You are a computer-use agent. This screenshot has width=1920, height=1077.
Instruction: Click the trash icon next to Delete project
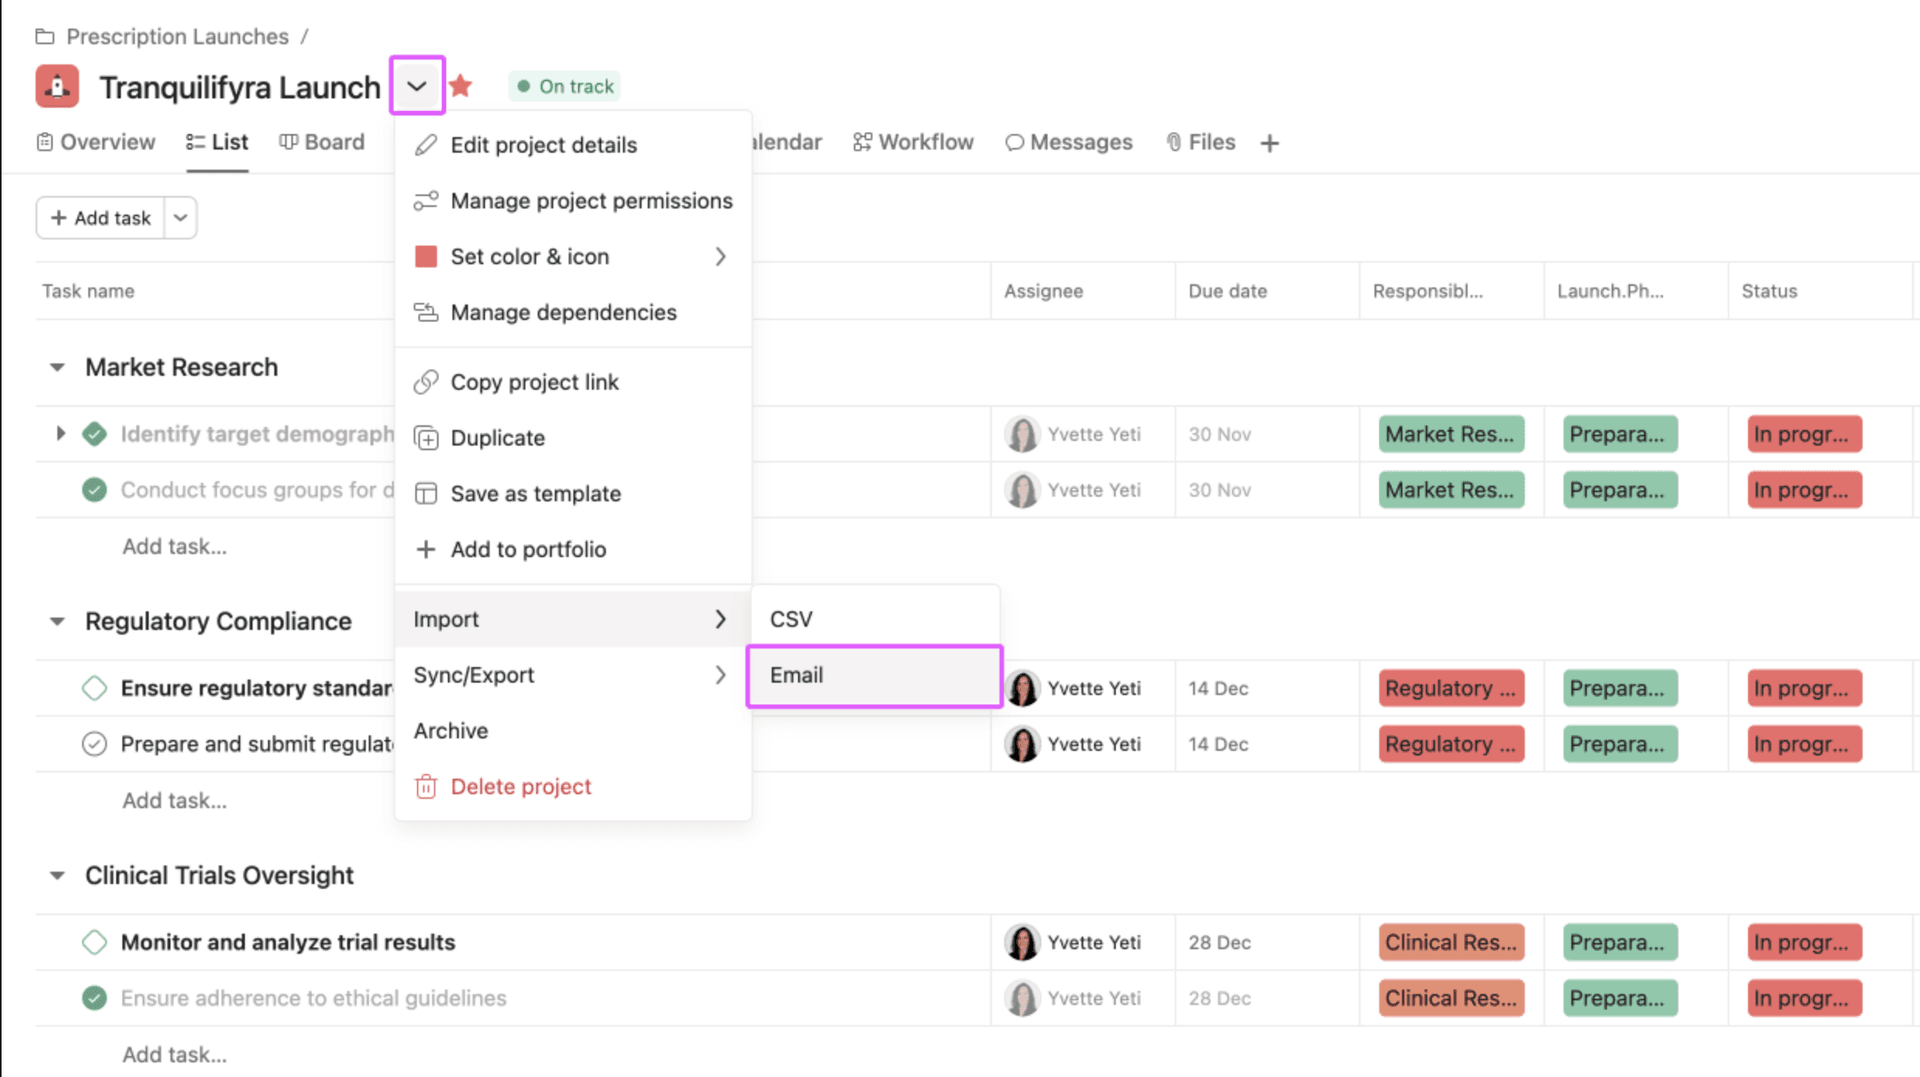click(x=425, y=786)
